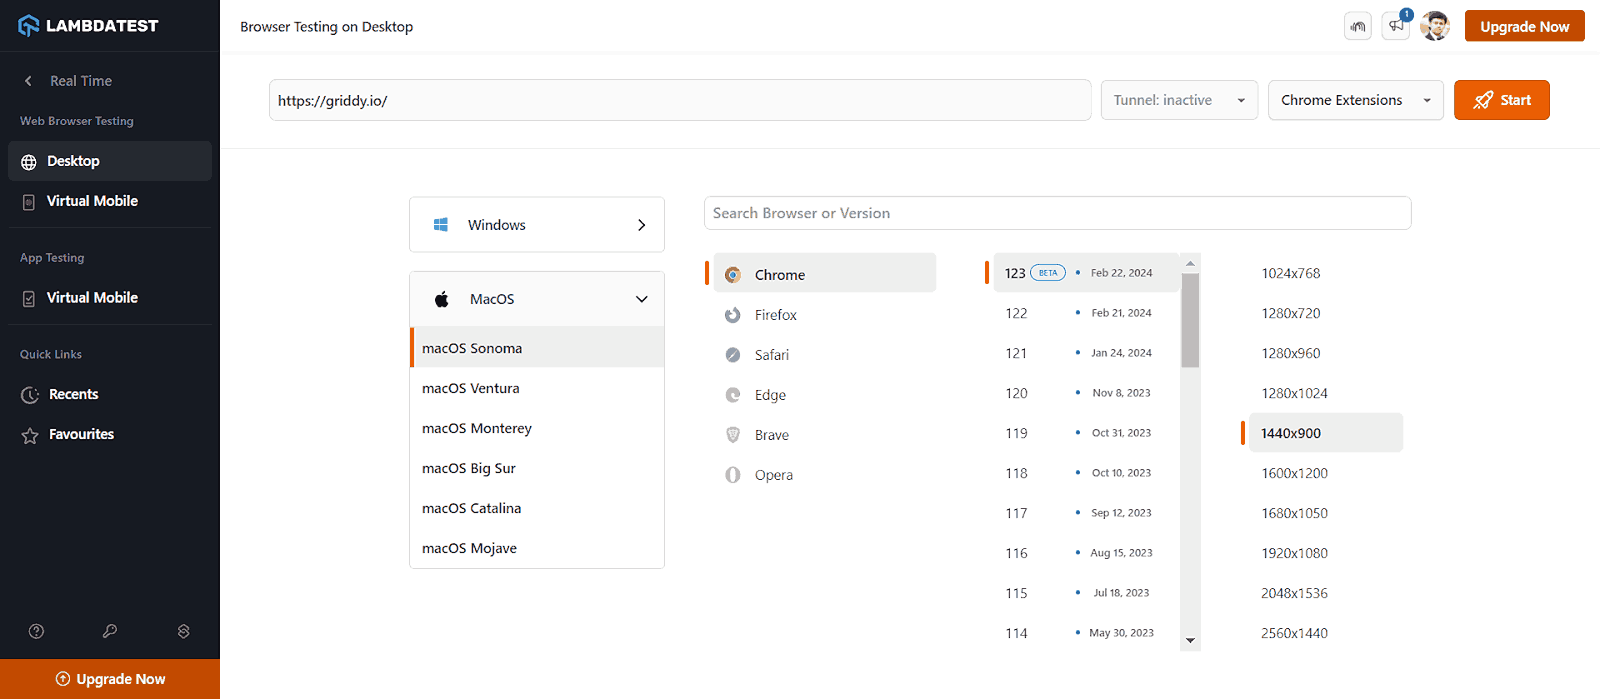Click the key icon in sidebar footer
Image resolution: width=1600 pixels, height=699 pixels.
coord(110,631)
